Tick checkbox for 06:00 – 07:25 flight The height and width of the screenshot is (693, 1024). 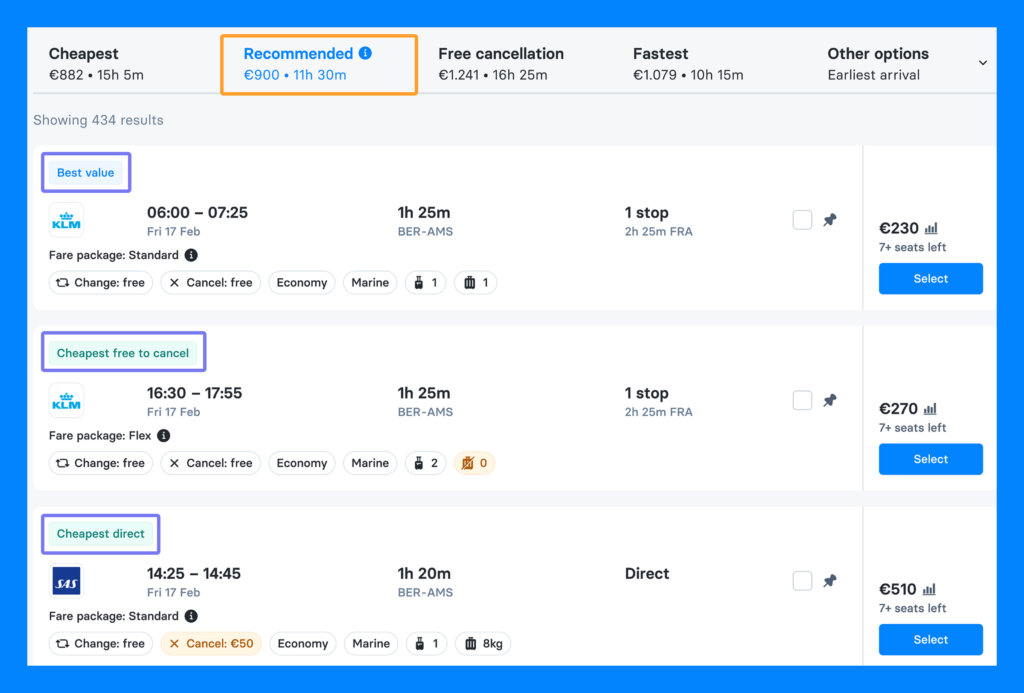802,220
